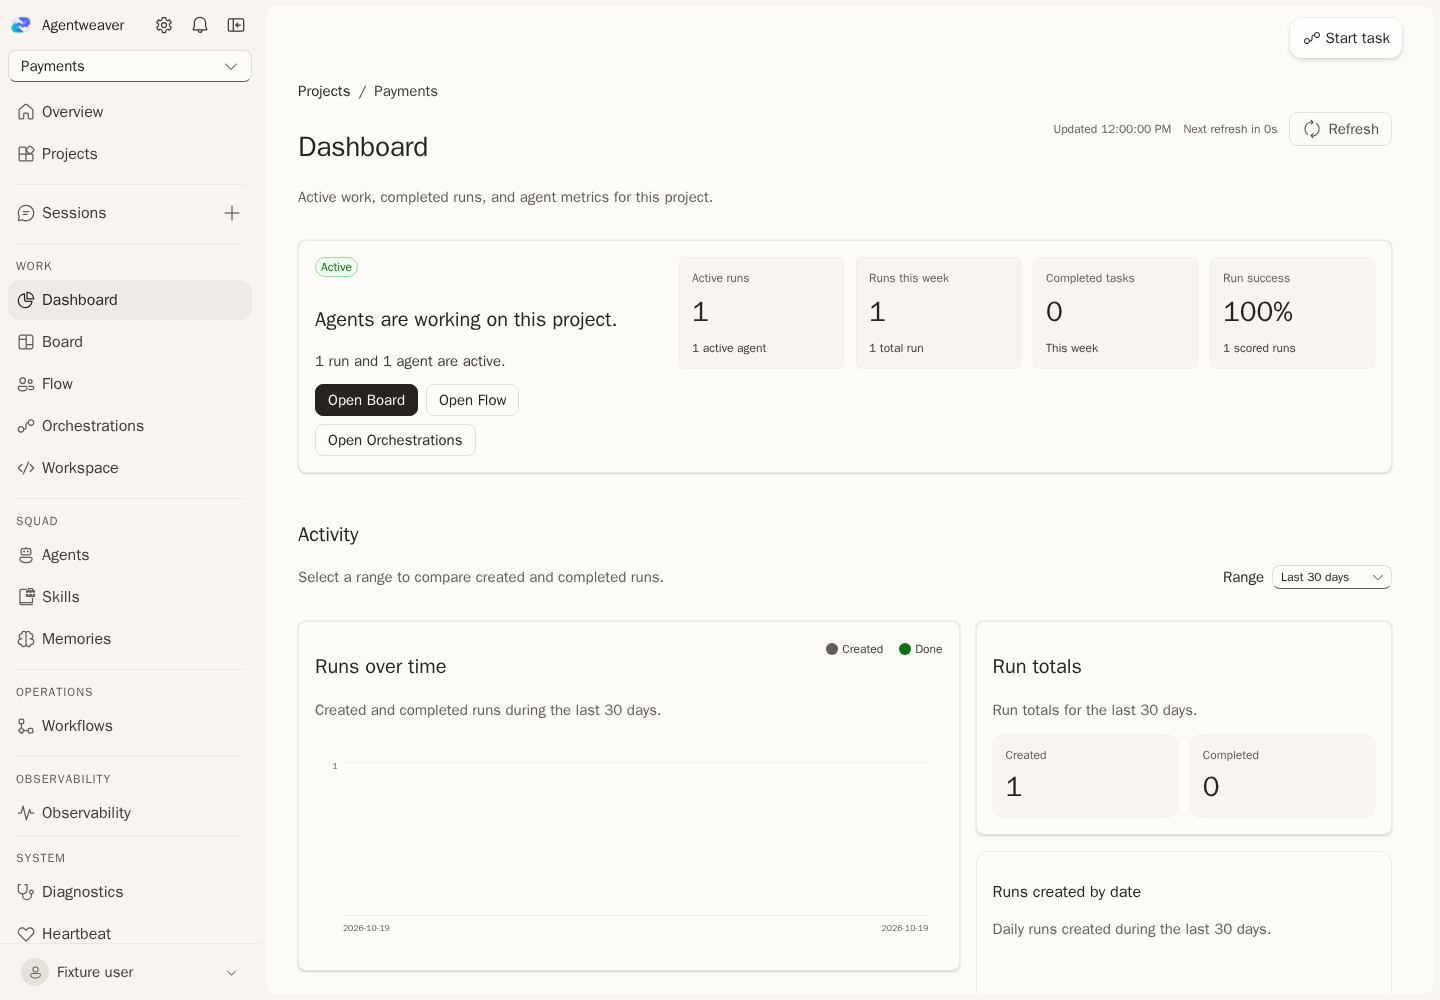Click the Agentweaver logo
Screen dimensions: 1440x1000
pos(21,25)
